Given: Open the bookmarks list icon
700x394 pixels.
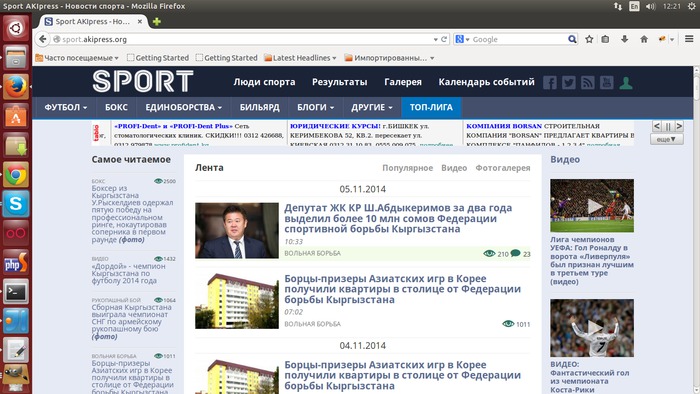Looking at the screenshot, I should click(x=605, y=39).
